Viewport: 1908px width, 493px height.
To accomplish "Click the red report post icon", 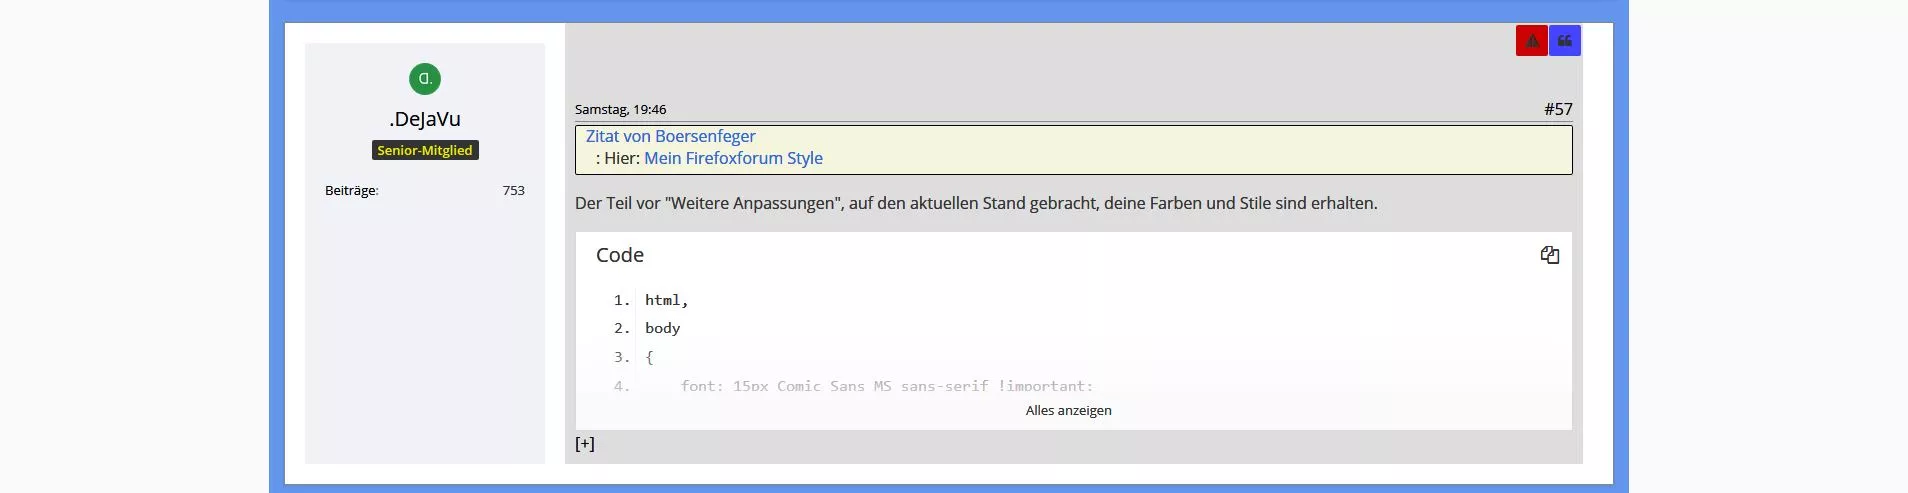I will 1531,41.
